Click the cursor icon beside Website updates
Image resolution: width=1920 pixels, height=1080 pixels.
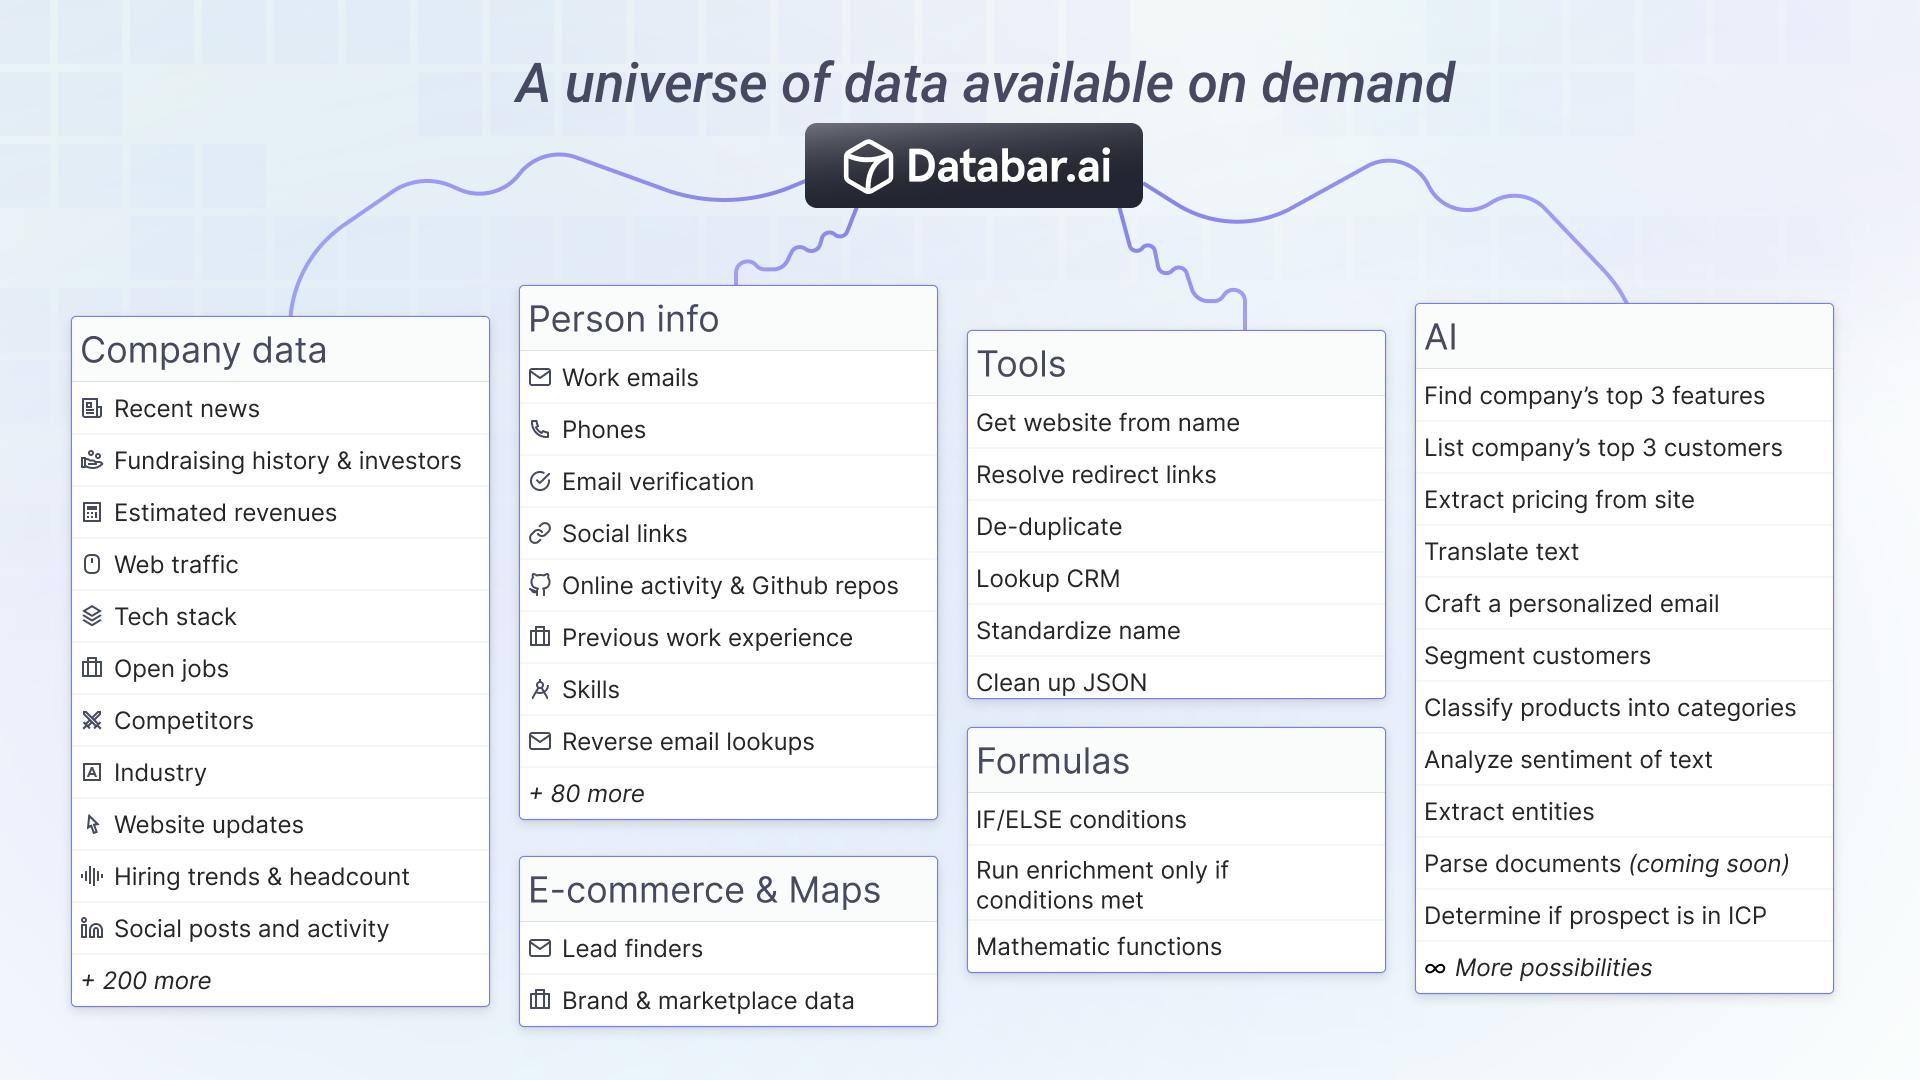(x=92, y=824)
